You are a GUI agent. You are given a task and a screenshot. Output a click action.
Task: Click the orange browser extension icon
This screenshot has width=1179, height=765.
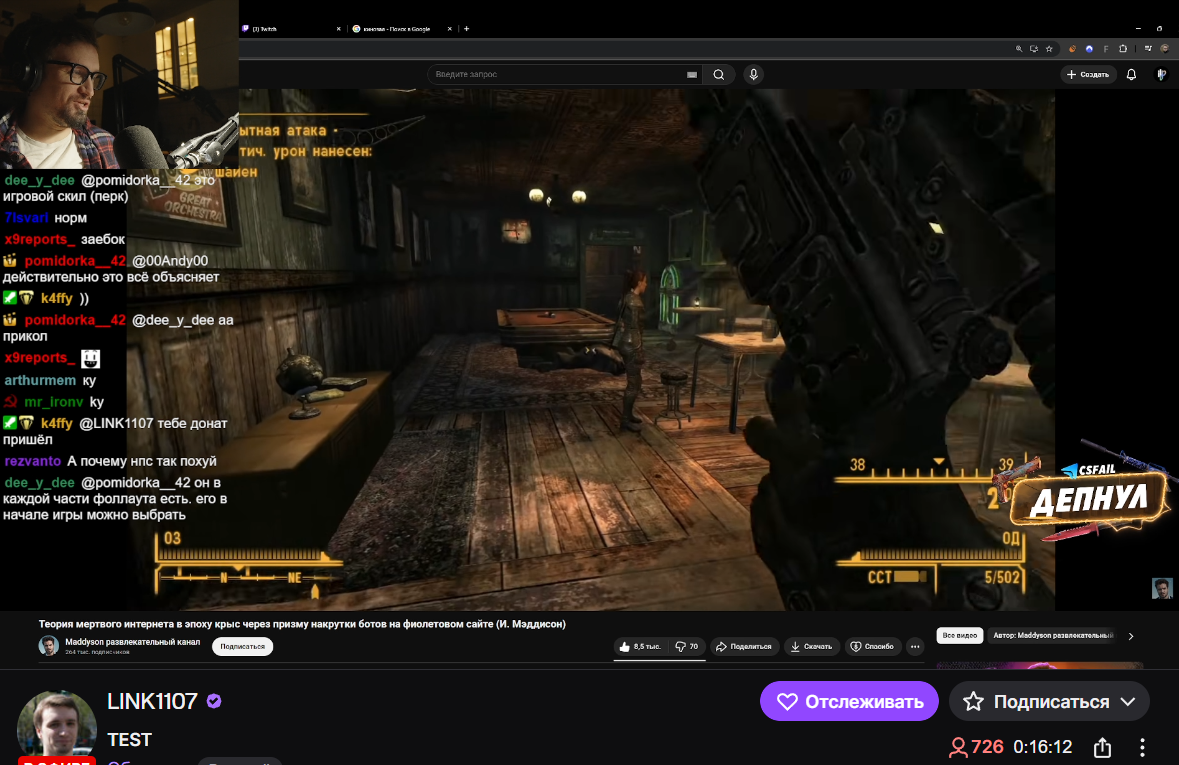click(x=1072, y=49)
